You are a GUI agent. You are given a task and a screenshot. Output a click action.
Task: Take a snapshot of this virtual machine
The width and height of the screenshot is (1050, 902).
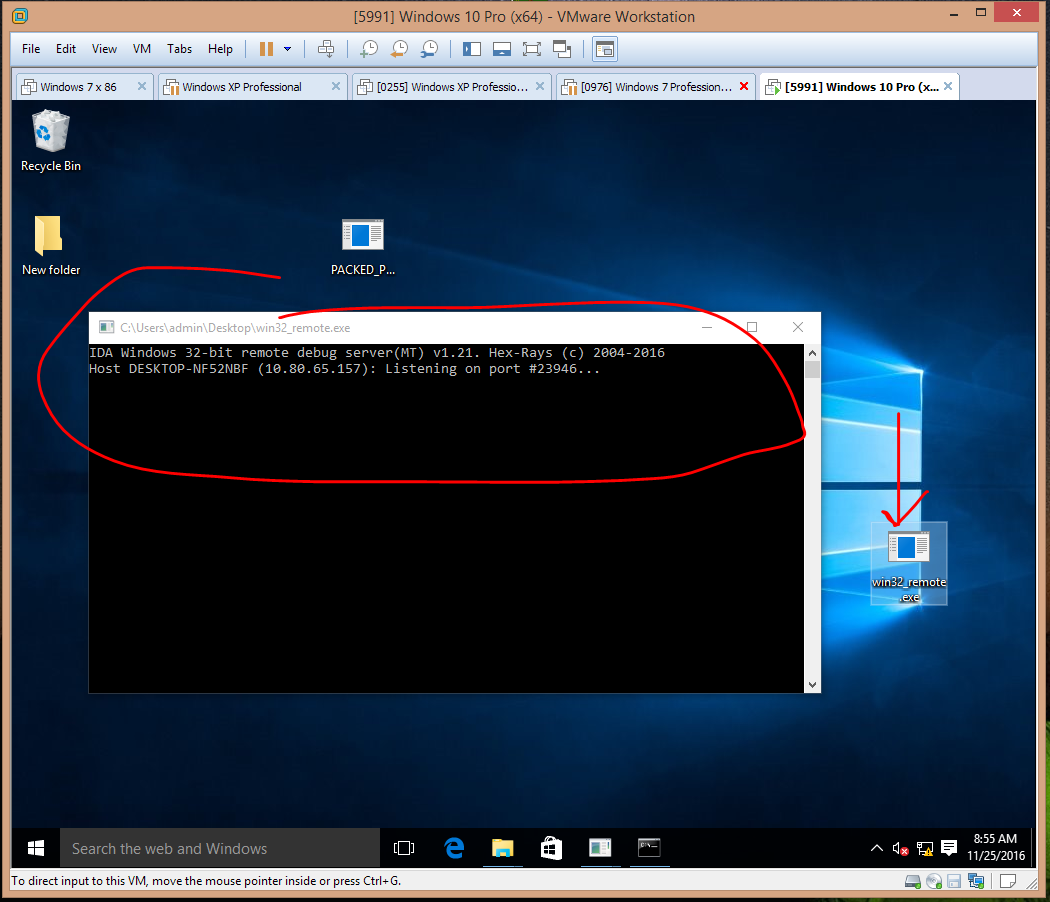point(369,48)
